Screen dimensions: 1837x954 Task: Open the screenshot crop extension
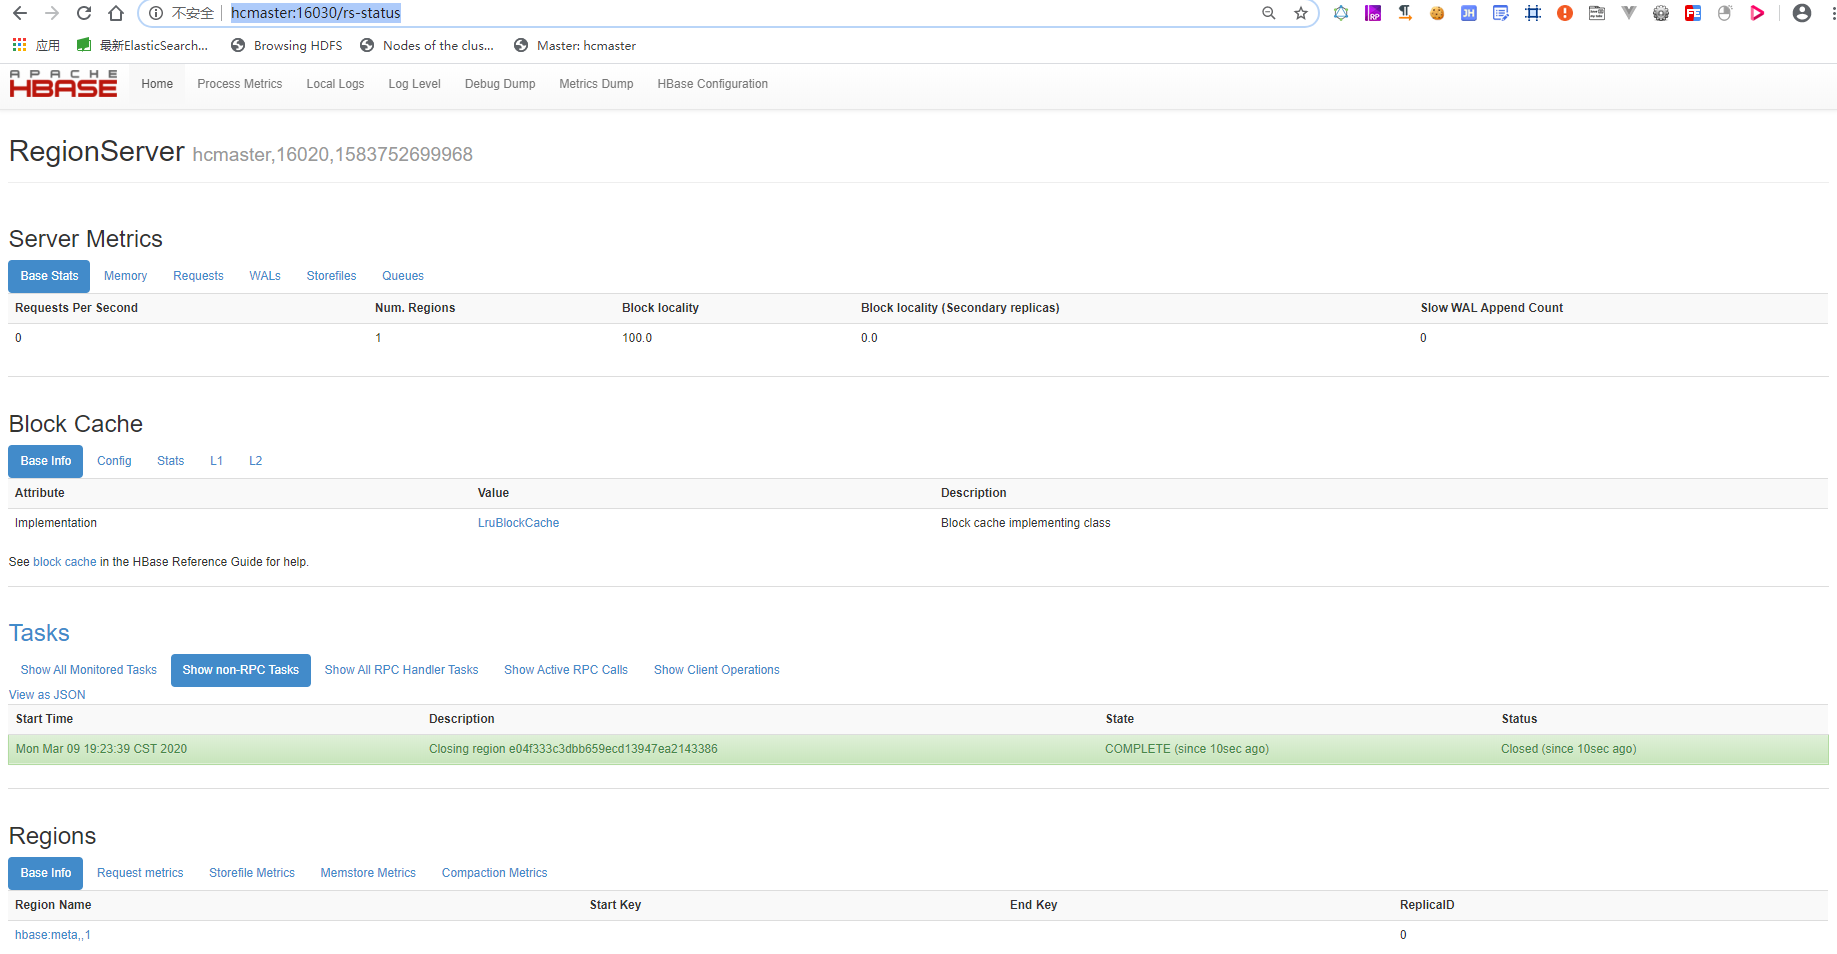(1533, 13)
